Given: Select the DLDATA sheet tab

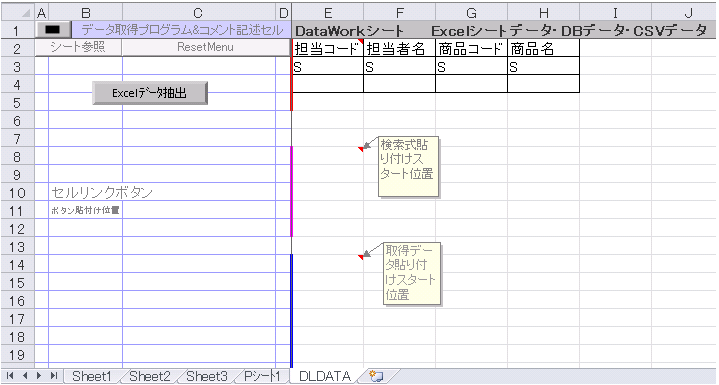Looking at the screenshot, I should (x=325, y=376).
